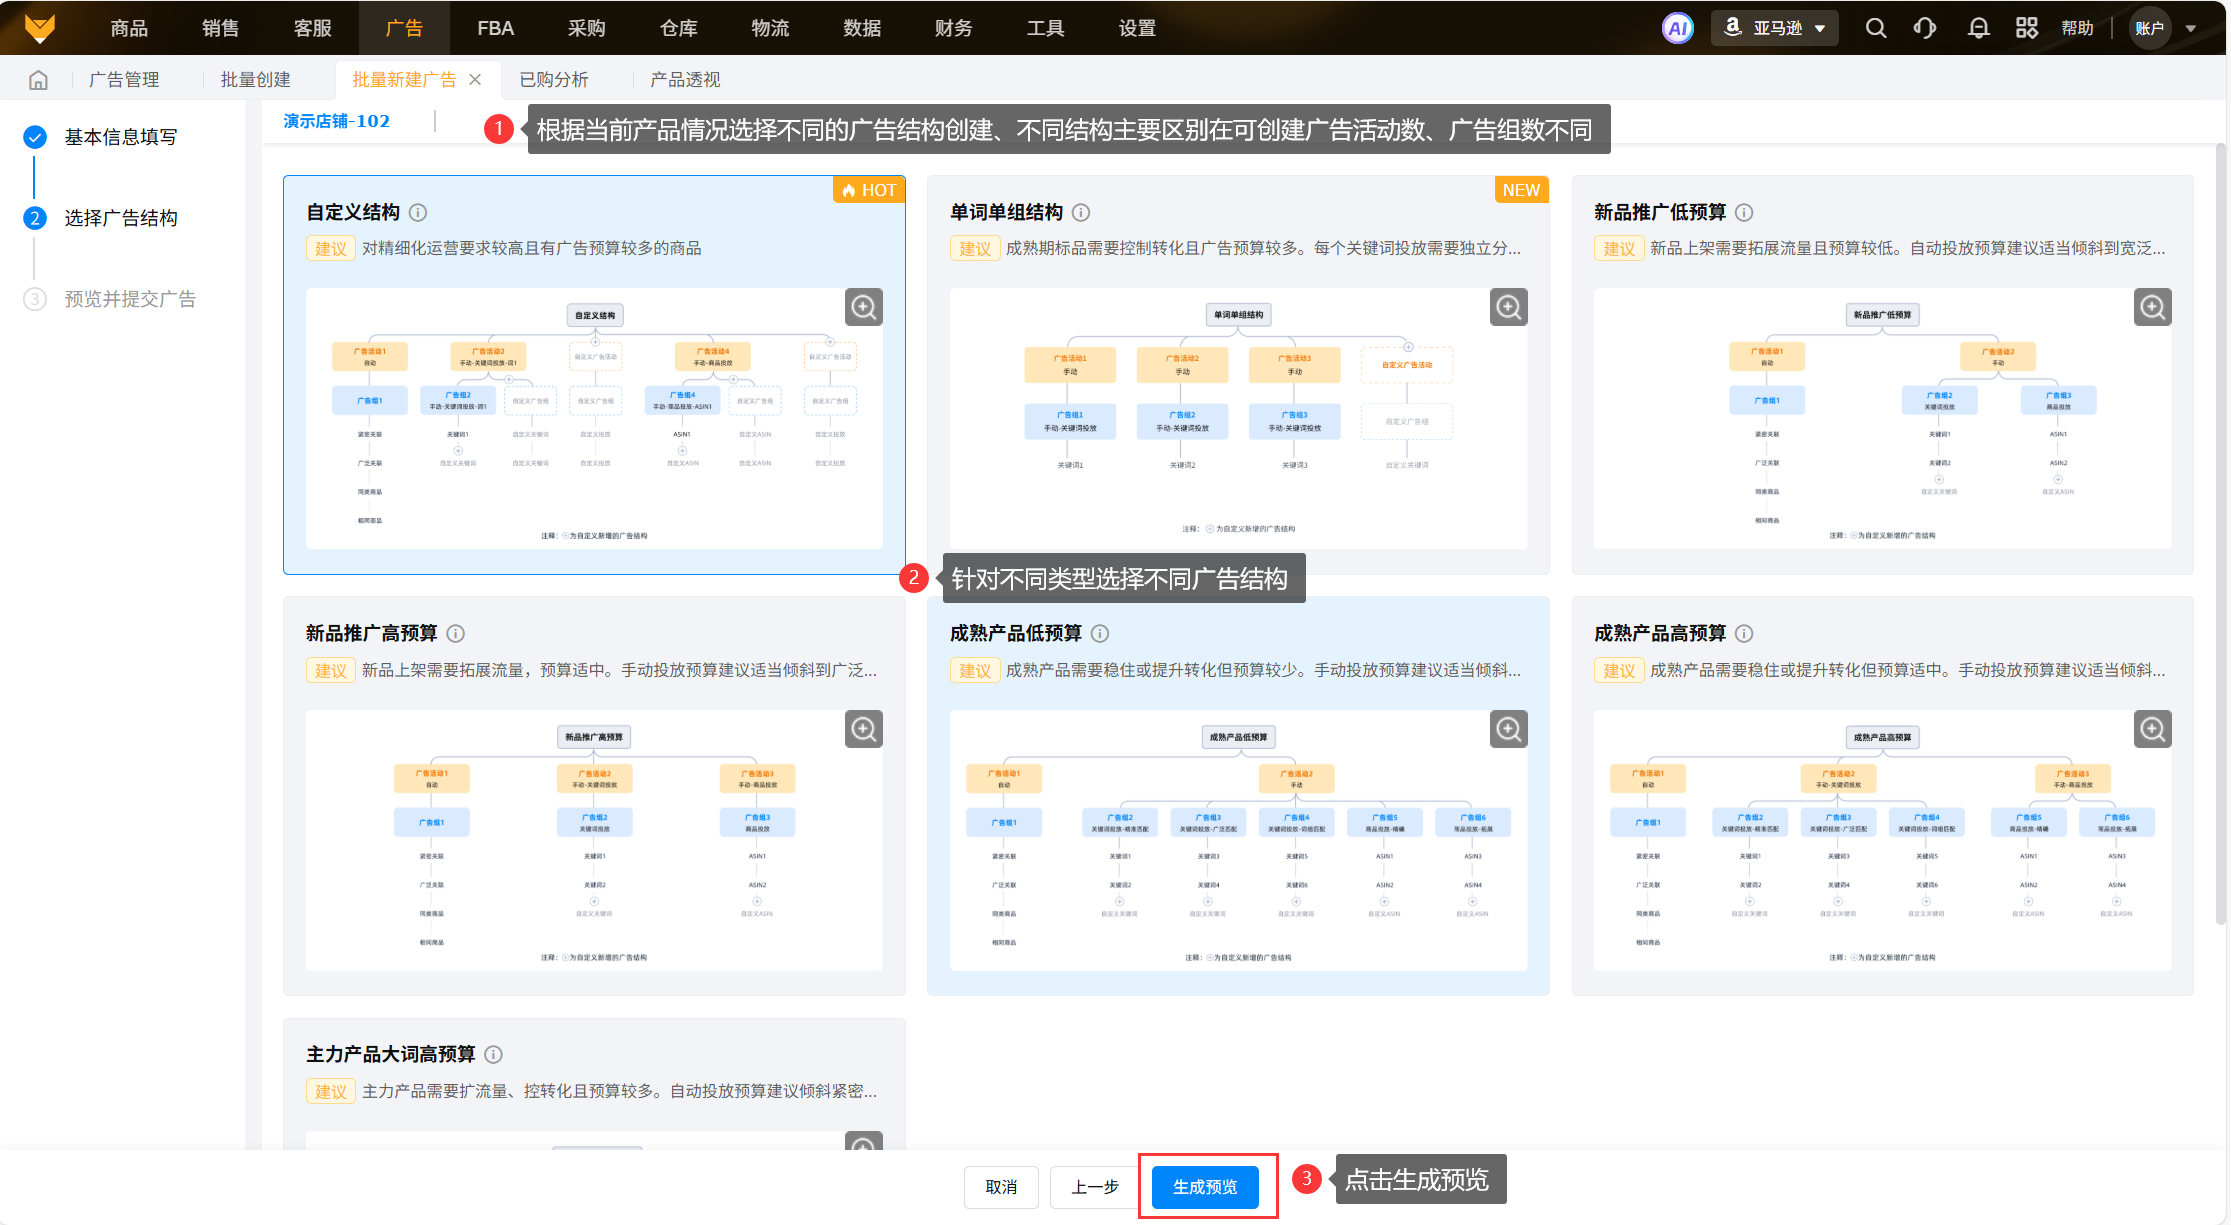Expand the 亚马逊 platform dropdown

1779,28
